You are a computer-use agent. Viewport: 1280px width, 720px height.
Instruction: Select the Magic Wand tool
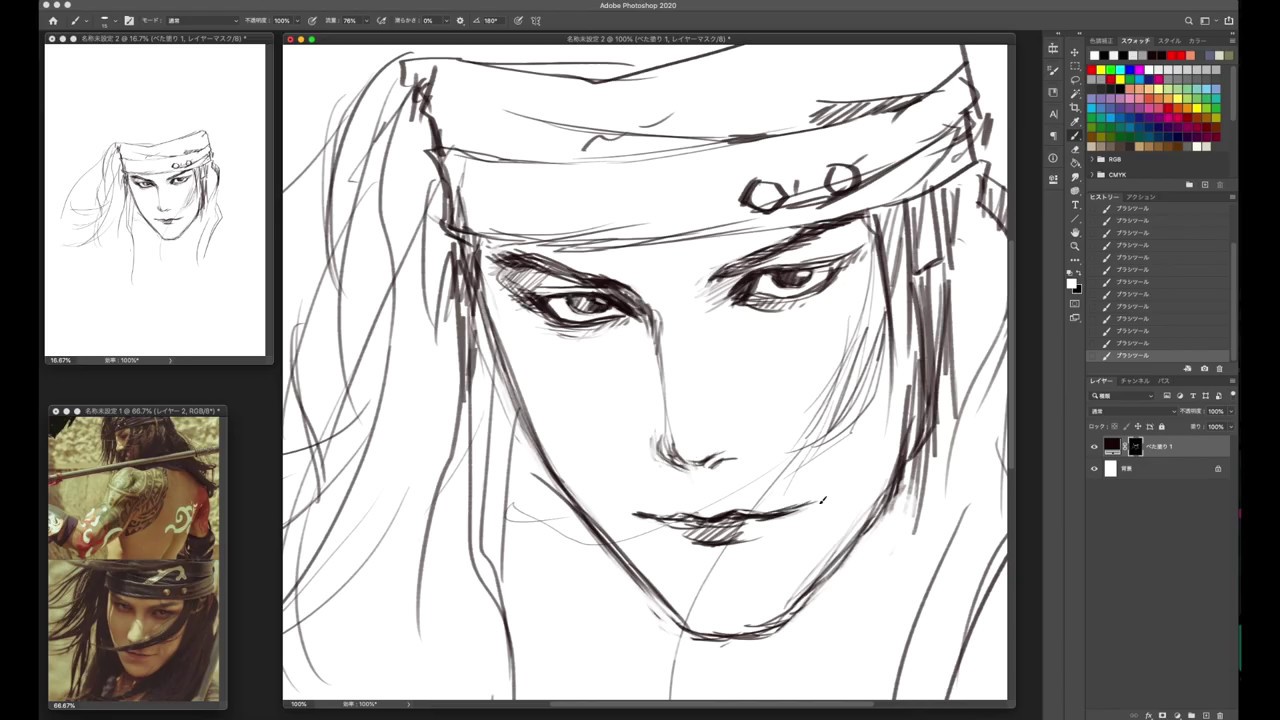point(1075,93)
